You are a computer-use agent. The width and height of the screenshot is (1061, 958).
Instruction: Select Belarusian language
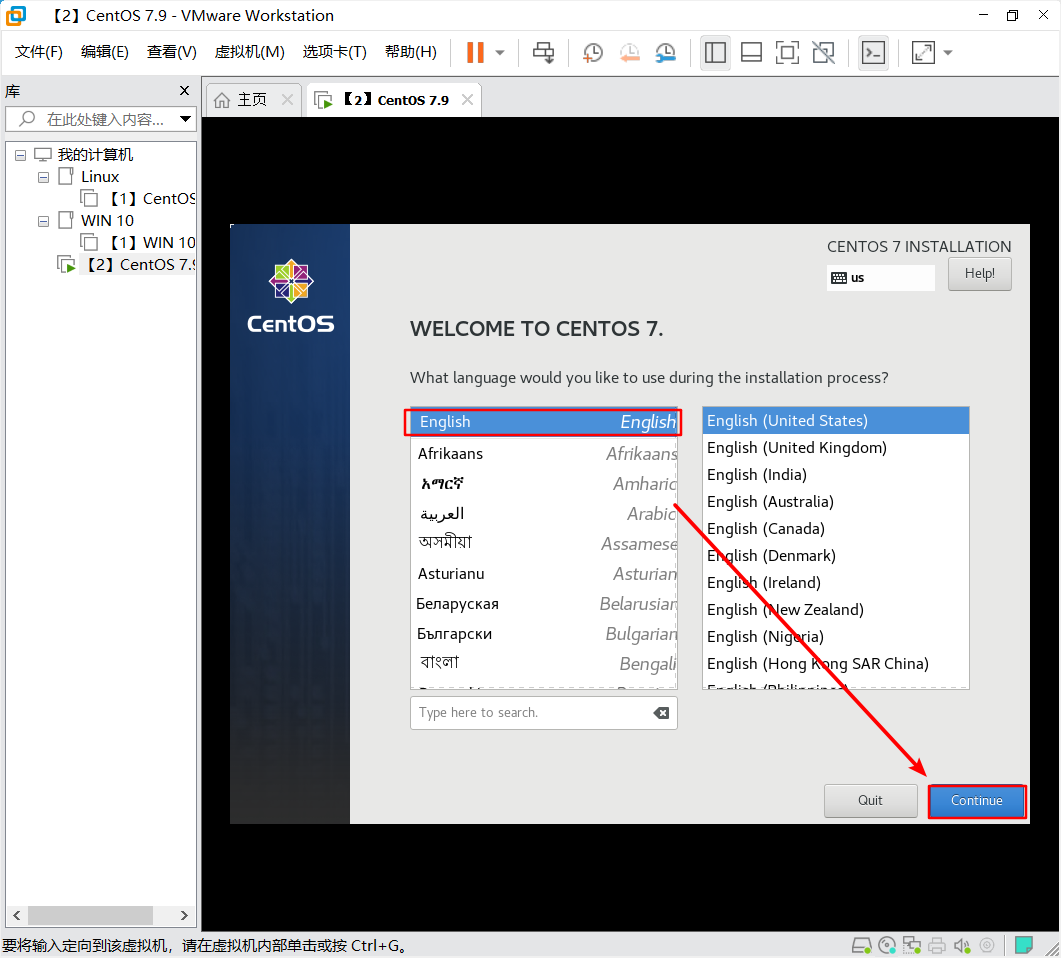click(x=543, y=603)
